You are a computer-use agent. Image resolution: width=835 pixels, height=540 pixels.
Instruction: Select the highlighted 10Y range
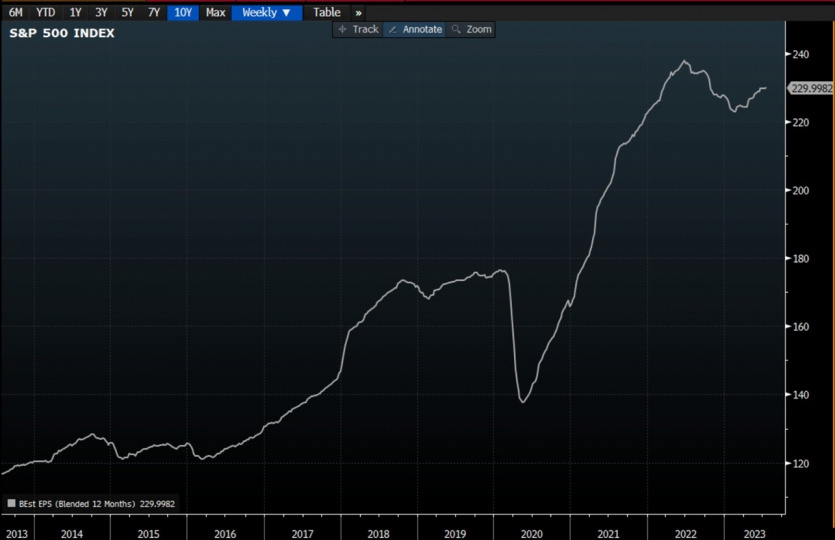[x=183, y=12]
